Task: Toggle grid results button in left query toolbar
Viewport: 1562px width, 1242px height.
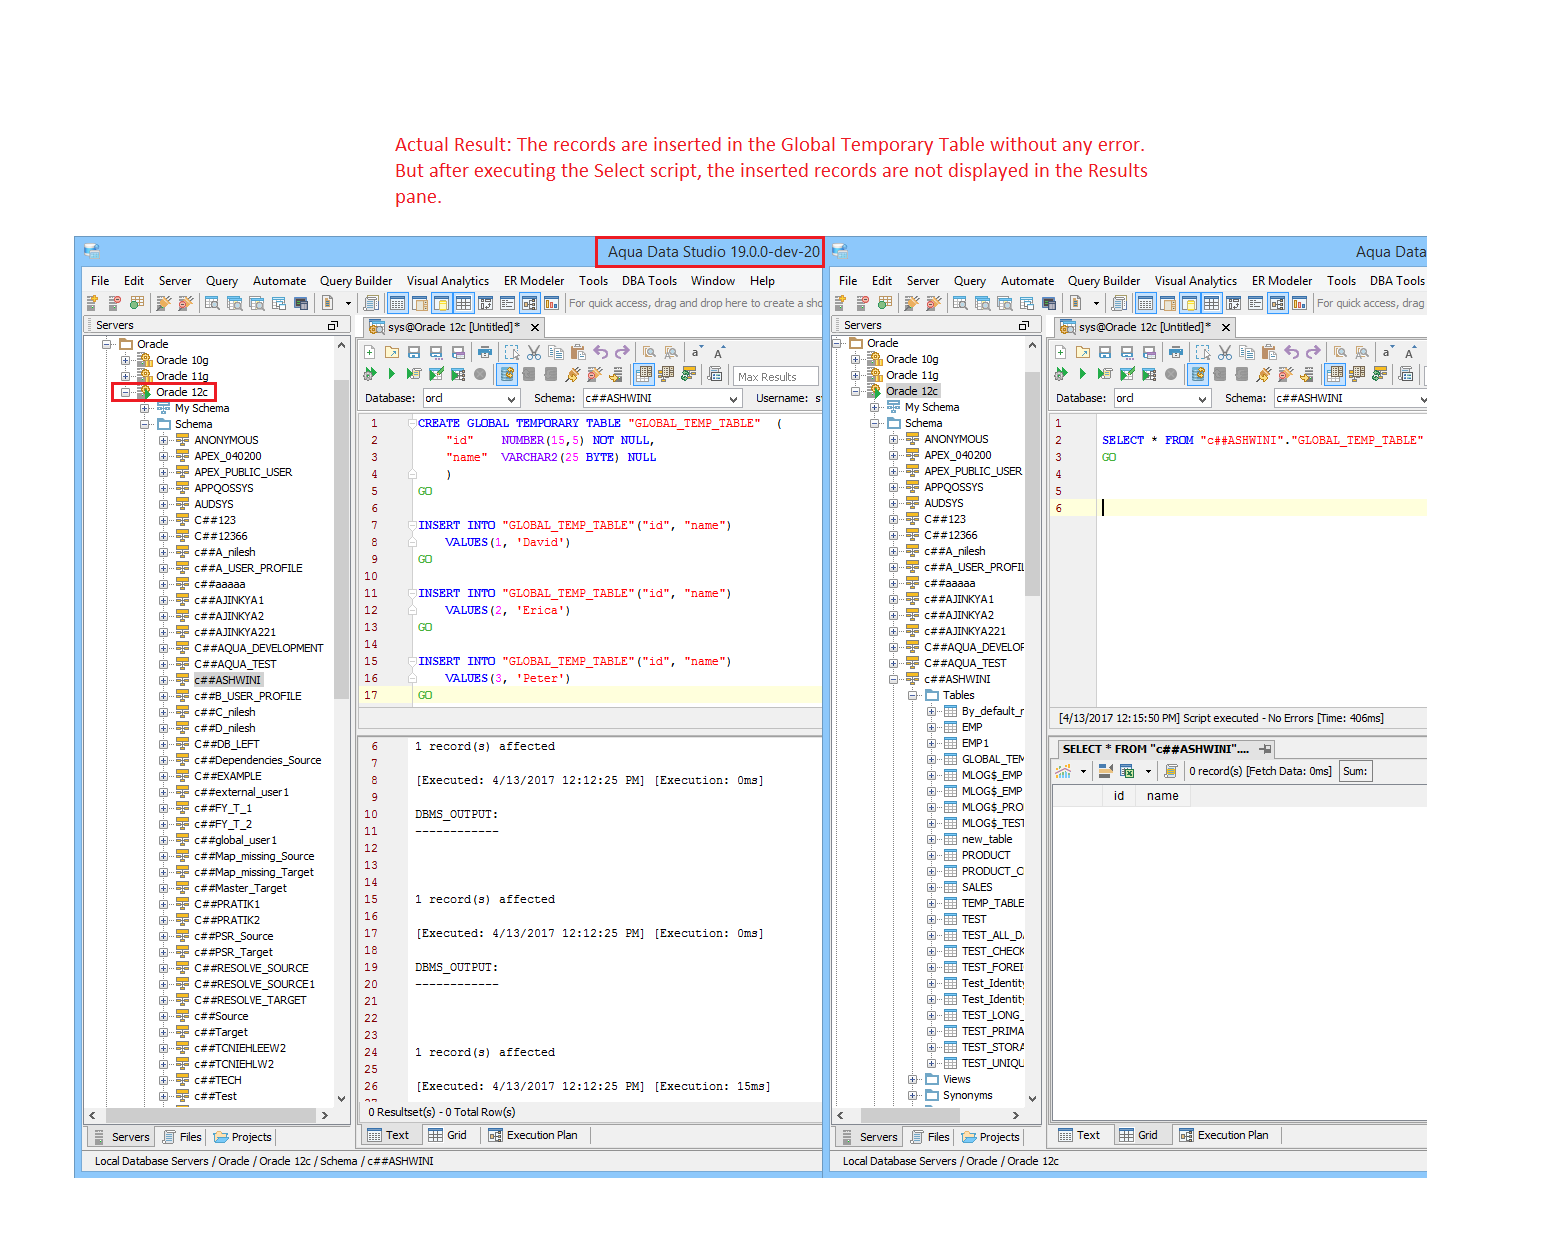Action: tap(644, 374)
